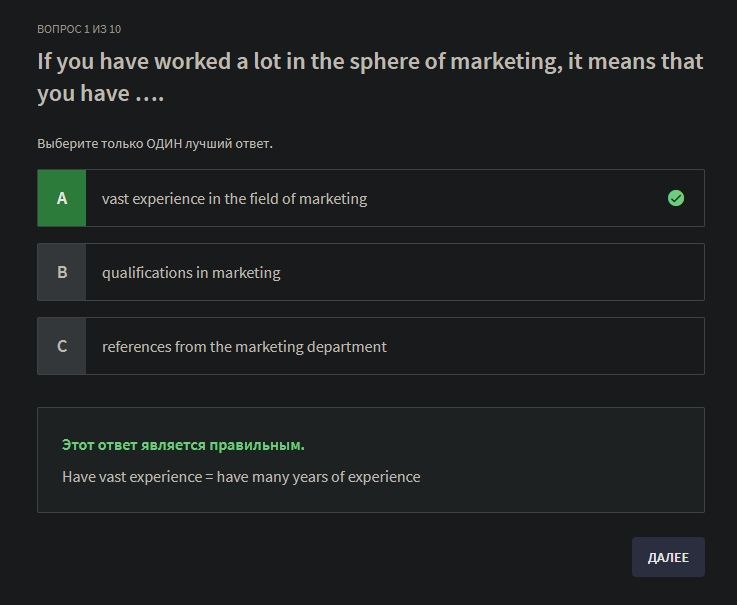
Task: Select answer "vast experience in the field of marketing"
Action: coord(234,199)
